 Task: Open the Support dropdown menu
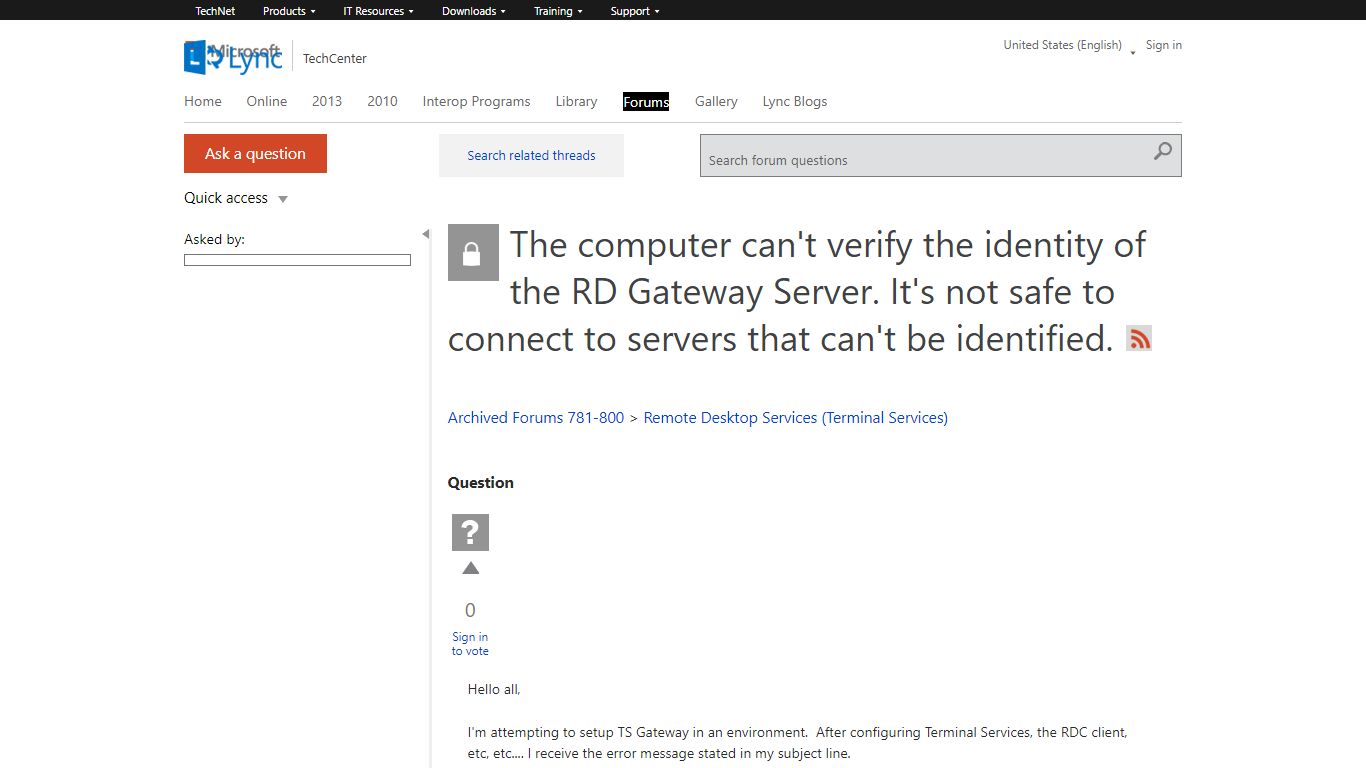coord(635,11)
